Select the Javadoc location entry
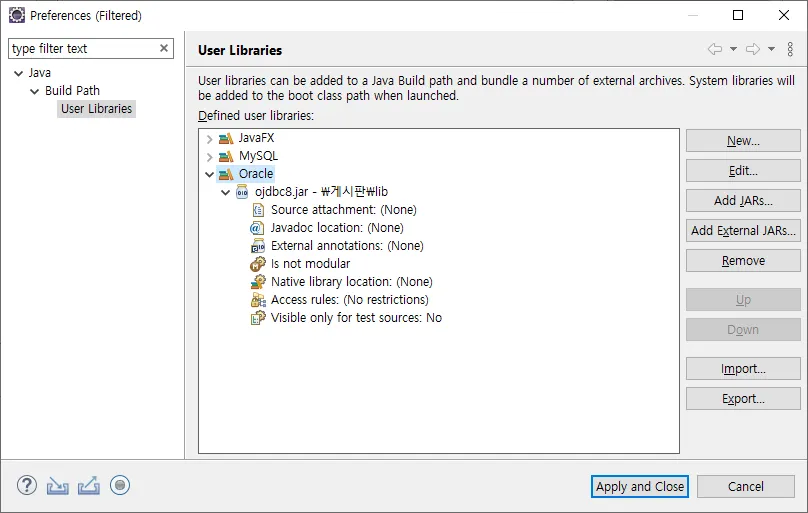The width and height of the screenshot is (808, 513). tap(337, 228)
